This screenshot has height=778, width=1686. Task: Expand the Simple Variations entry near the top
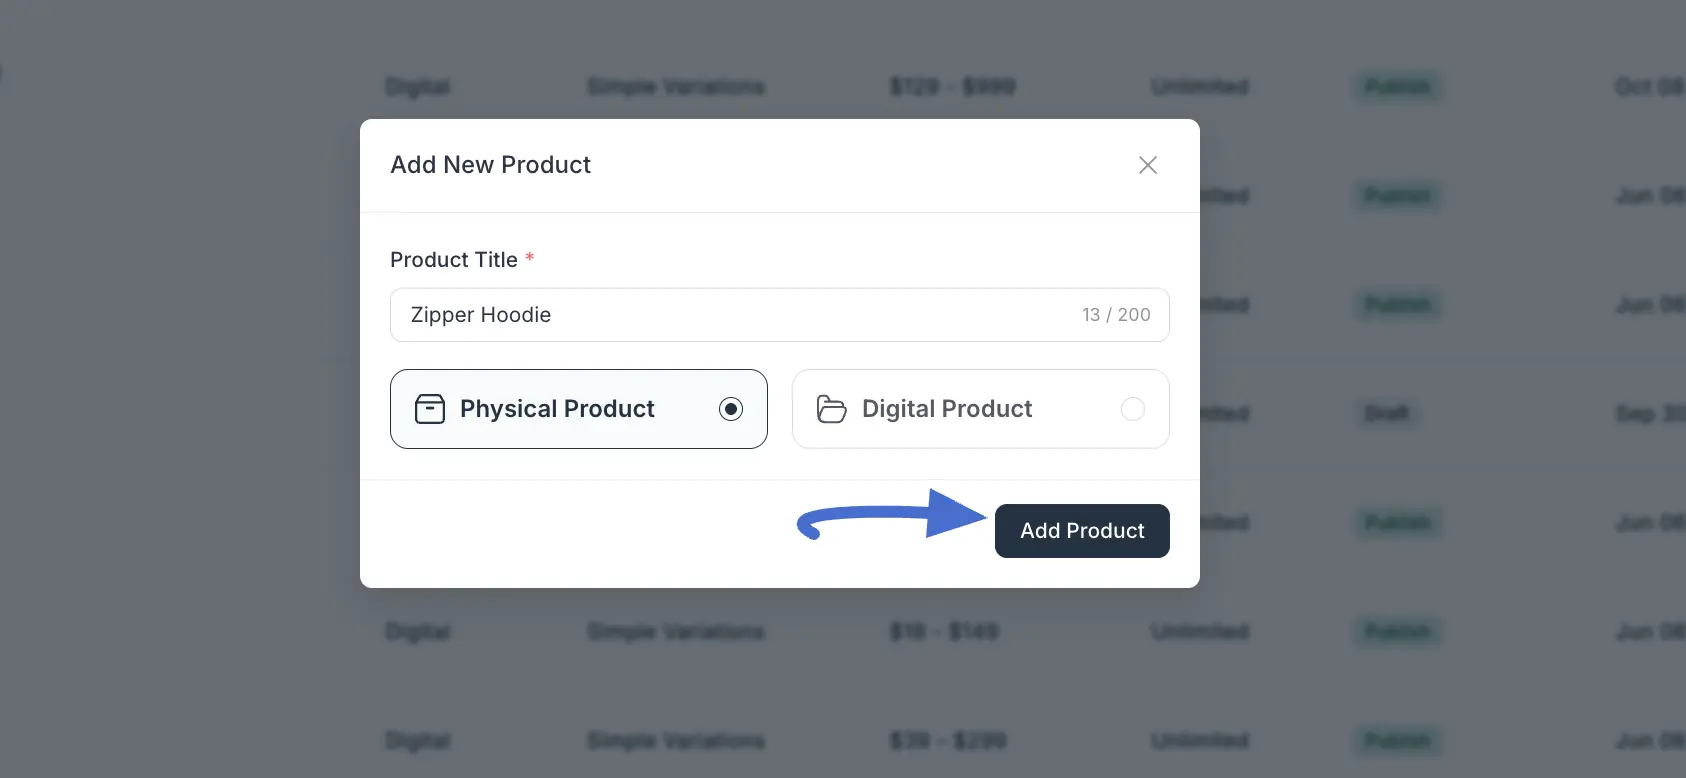pos(675,86)
